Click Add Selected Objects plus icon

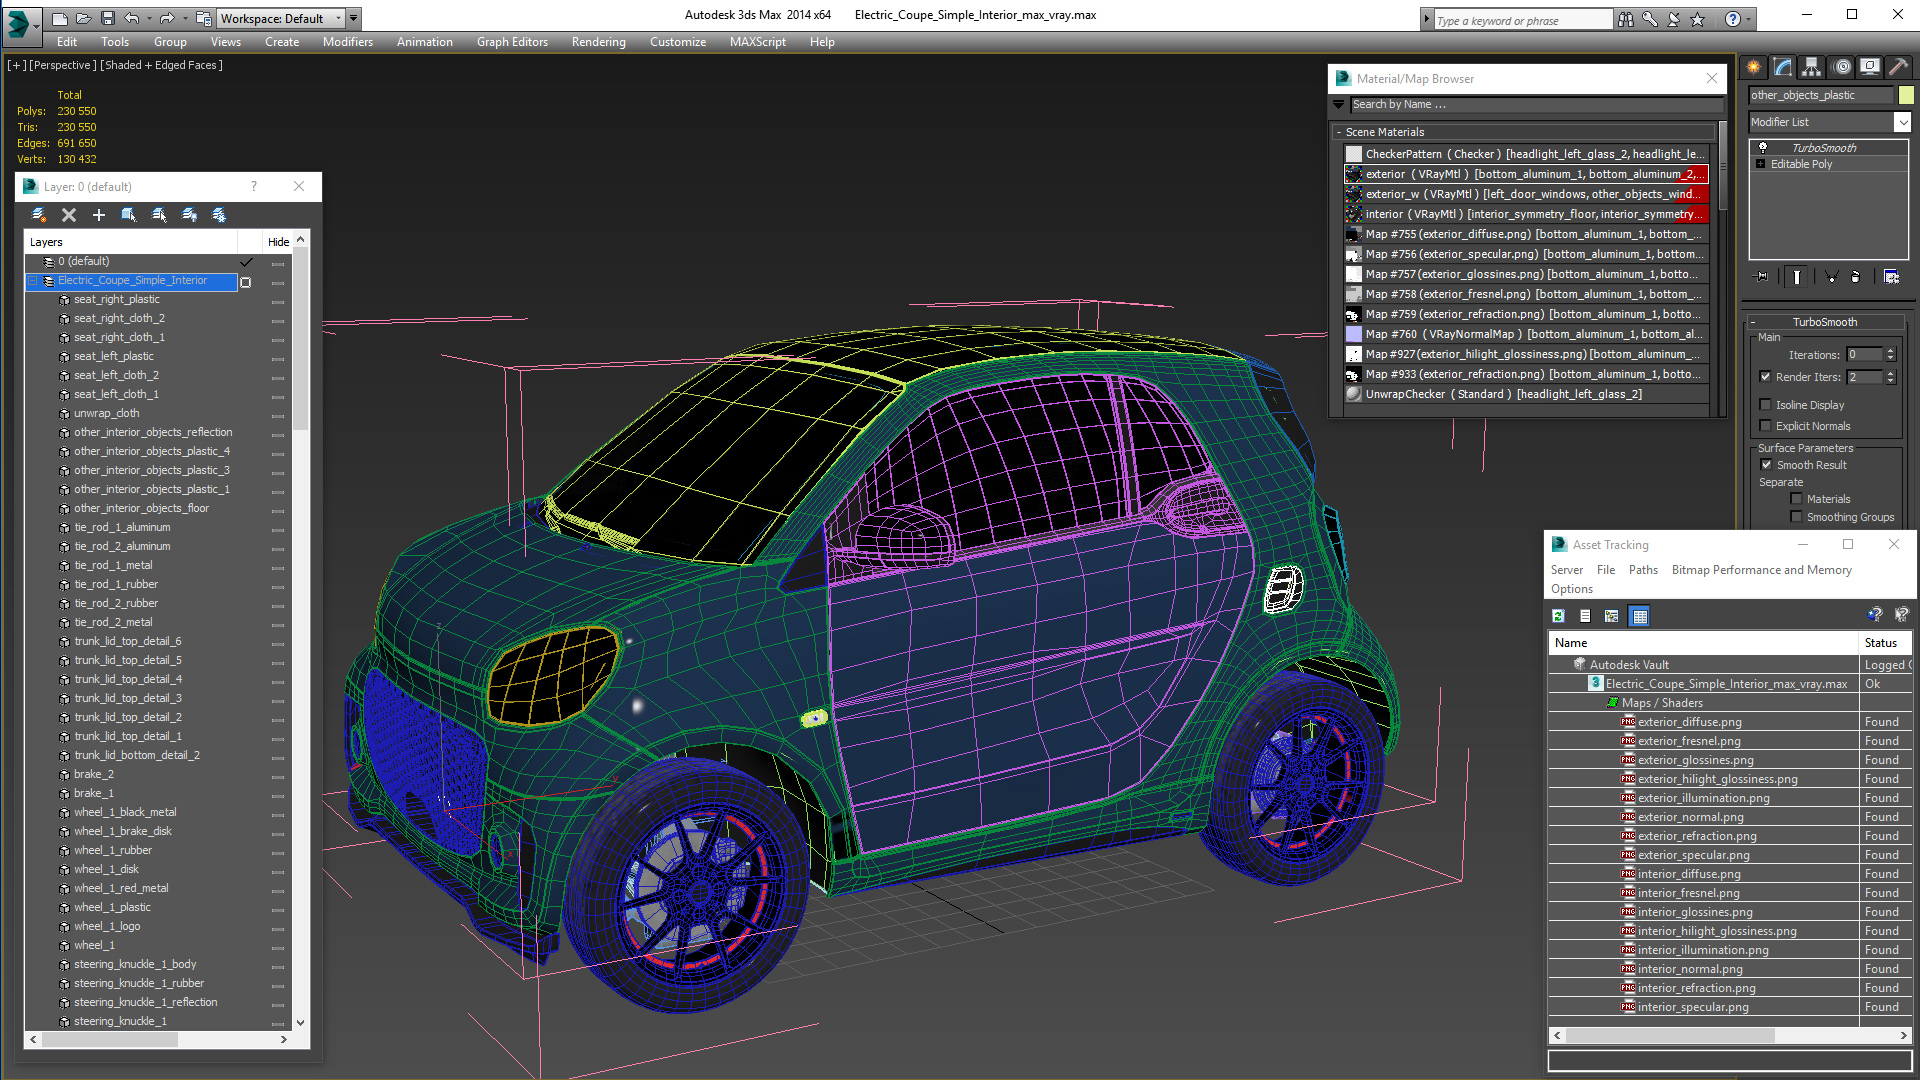point(99,215)
